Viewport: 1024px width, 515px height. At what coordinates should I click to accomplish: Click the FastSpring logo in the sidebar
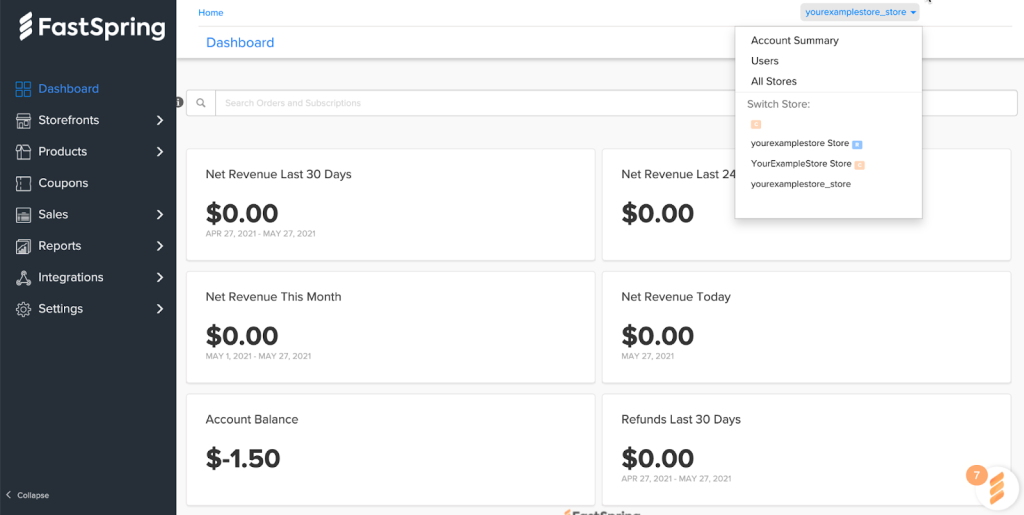pos(92,27)
